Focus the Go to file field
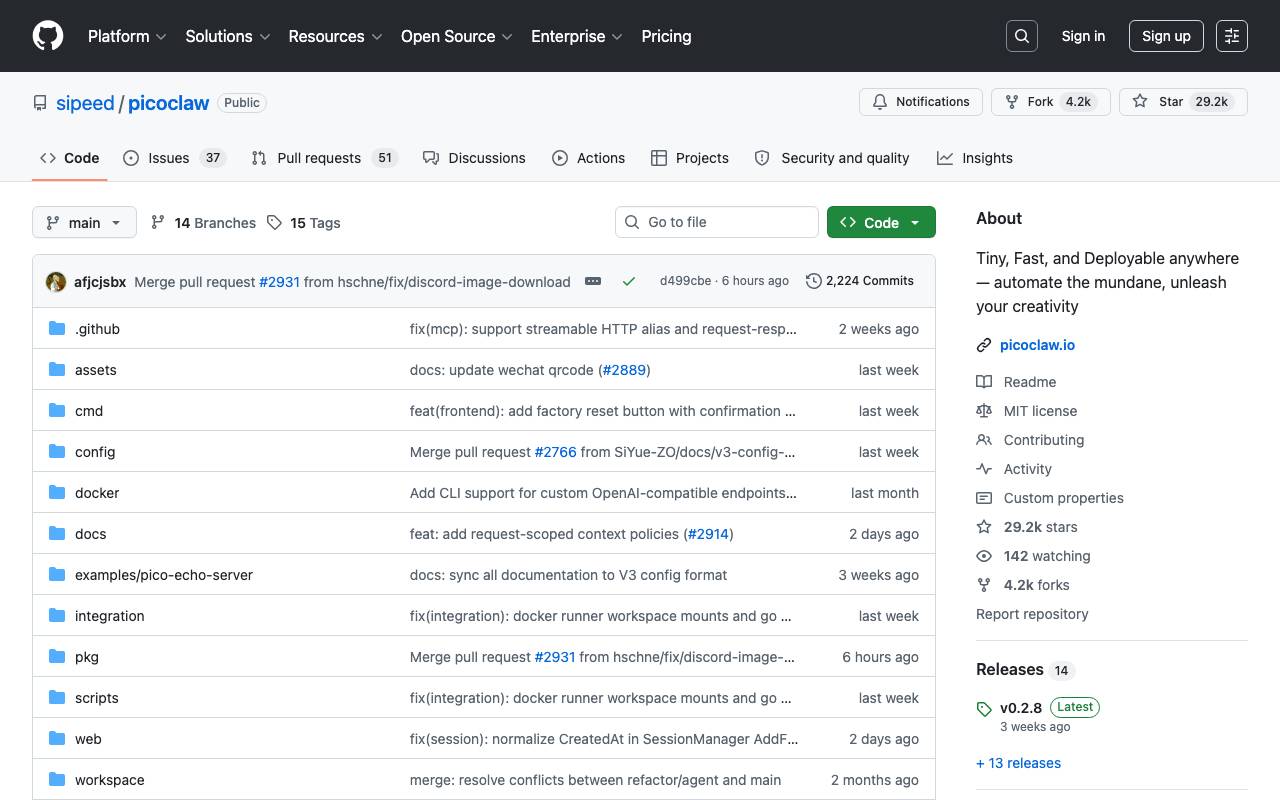The height and width of the screenshot is (800, 1280). (x=717, y=222)
